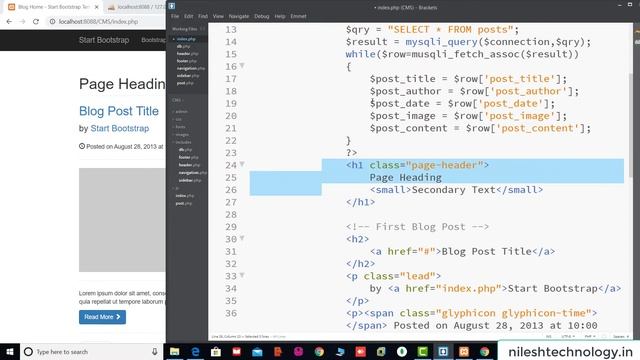640x360 pixels.
Task: Open sidebar.php under the includes folder
Action: (190, 180)
